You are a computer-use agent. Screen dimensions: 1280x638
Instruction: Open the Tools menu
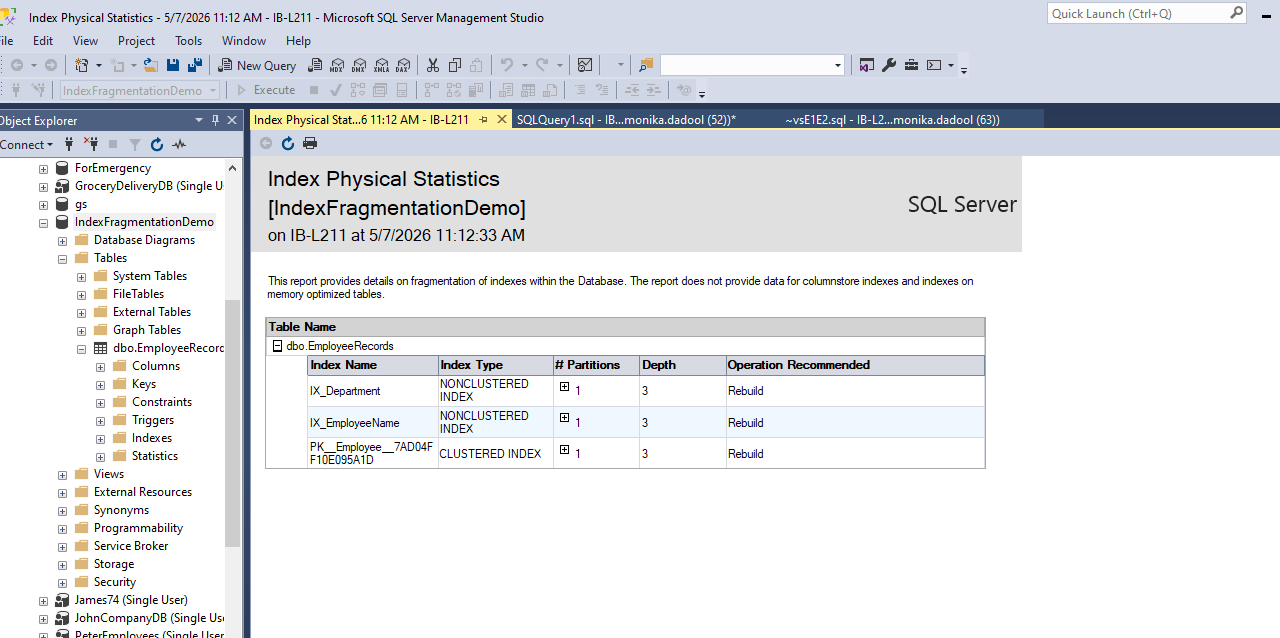pos(188,41)
